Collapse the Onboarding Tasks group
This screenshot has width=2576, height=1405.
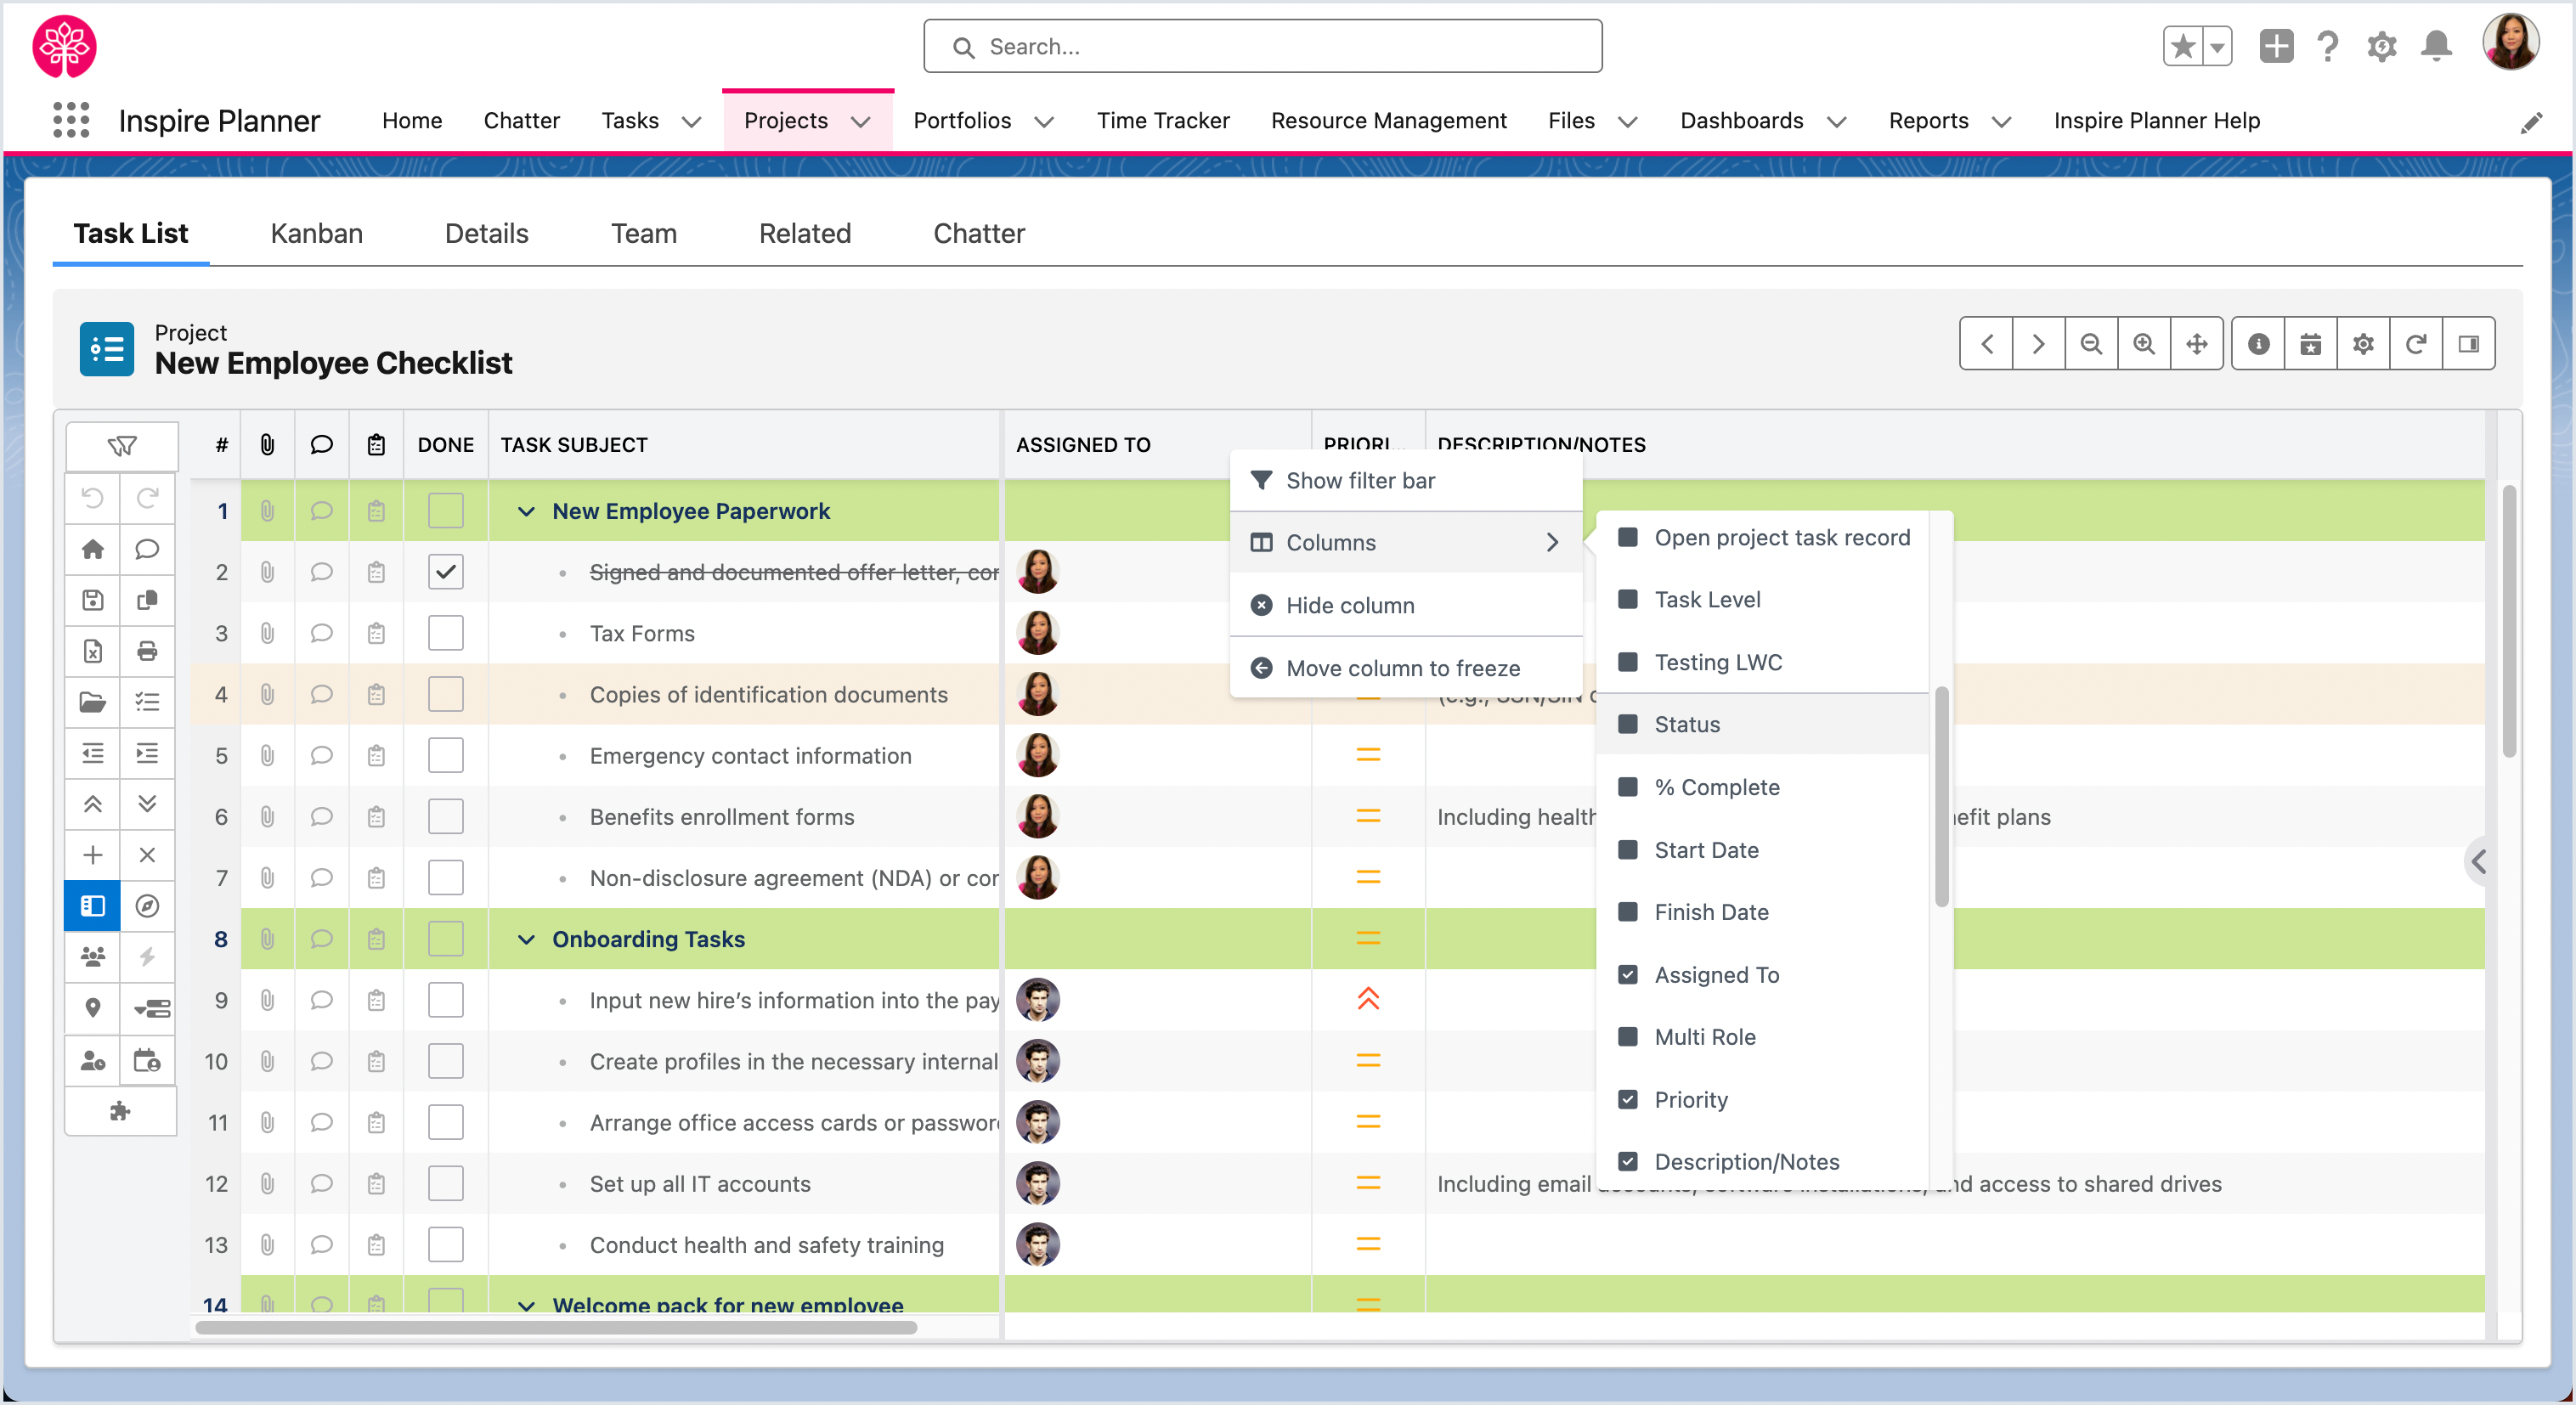526,939
